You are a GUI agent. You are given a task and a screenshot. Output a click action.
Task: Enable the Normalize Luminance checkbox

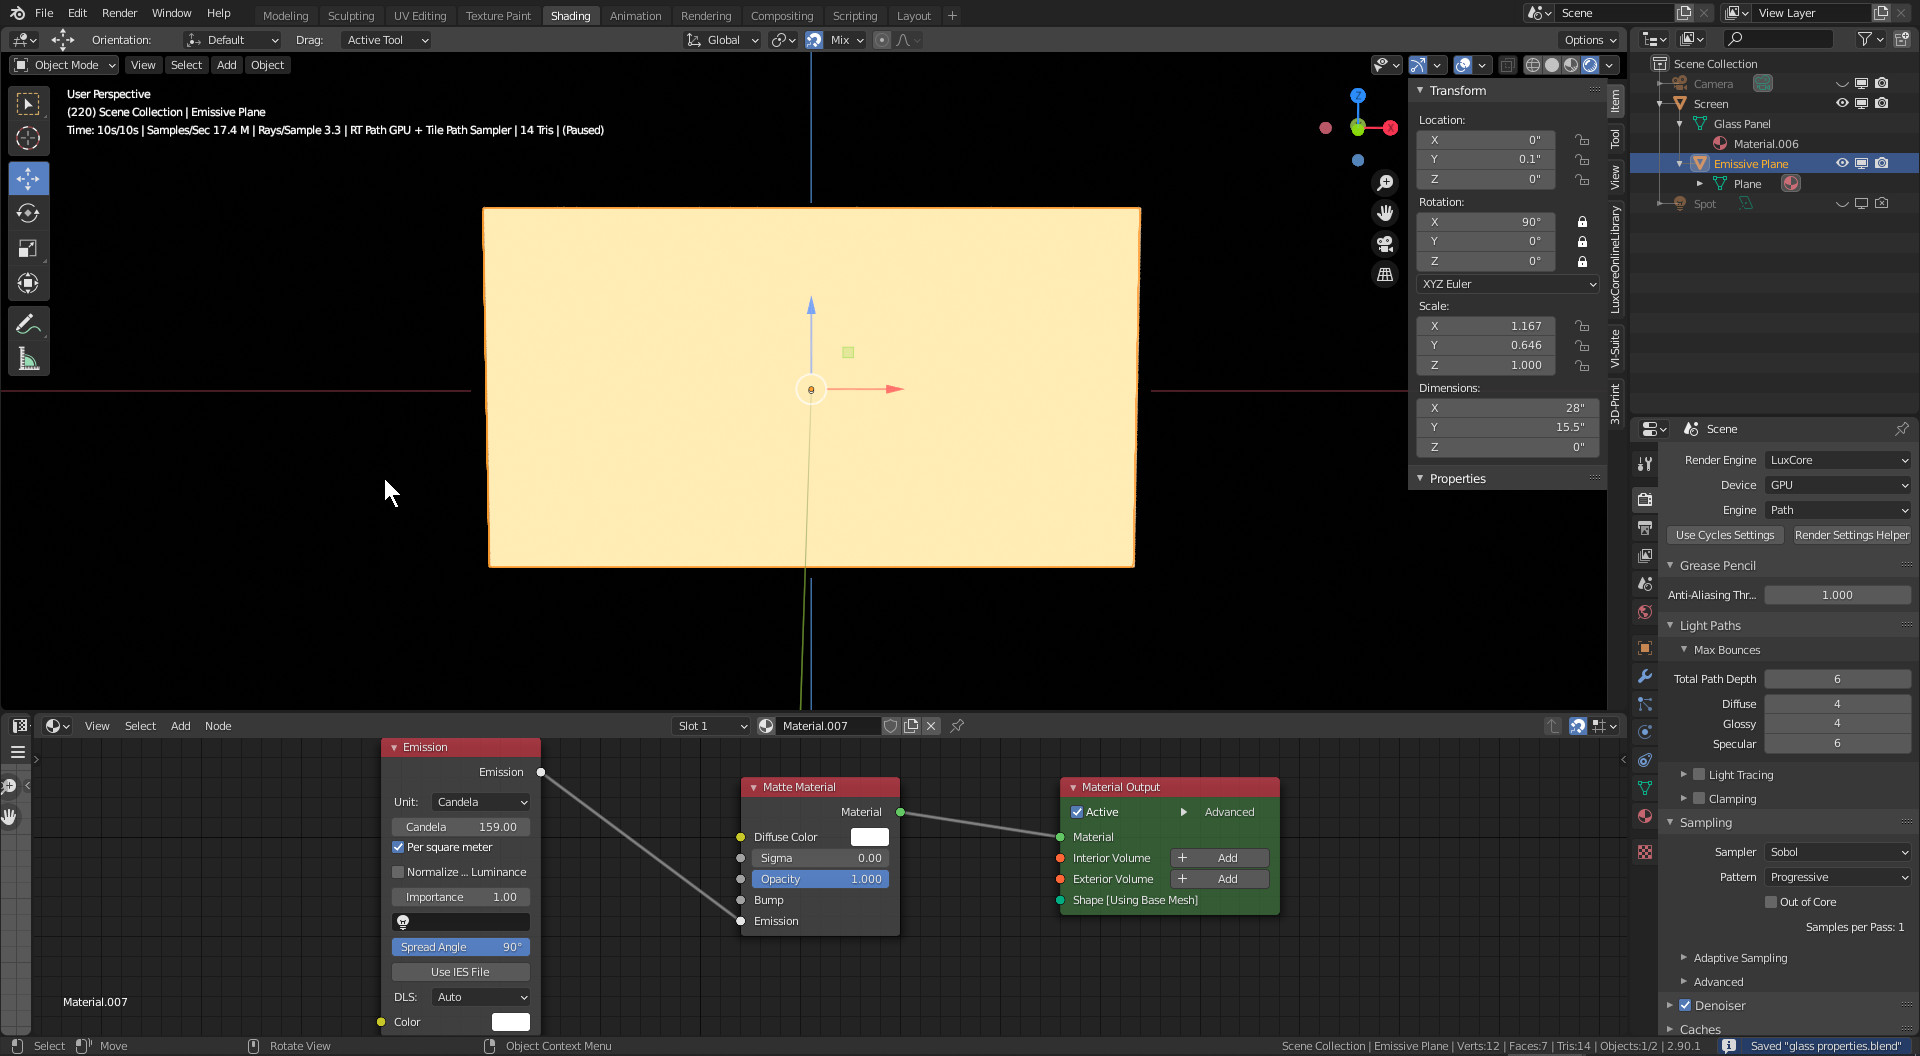(398, 872)
